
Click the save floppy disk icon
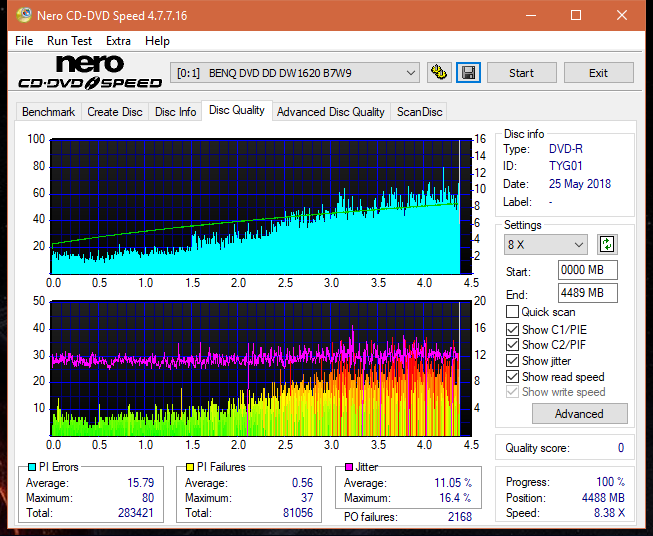point(469,73)
